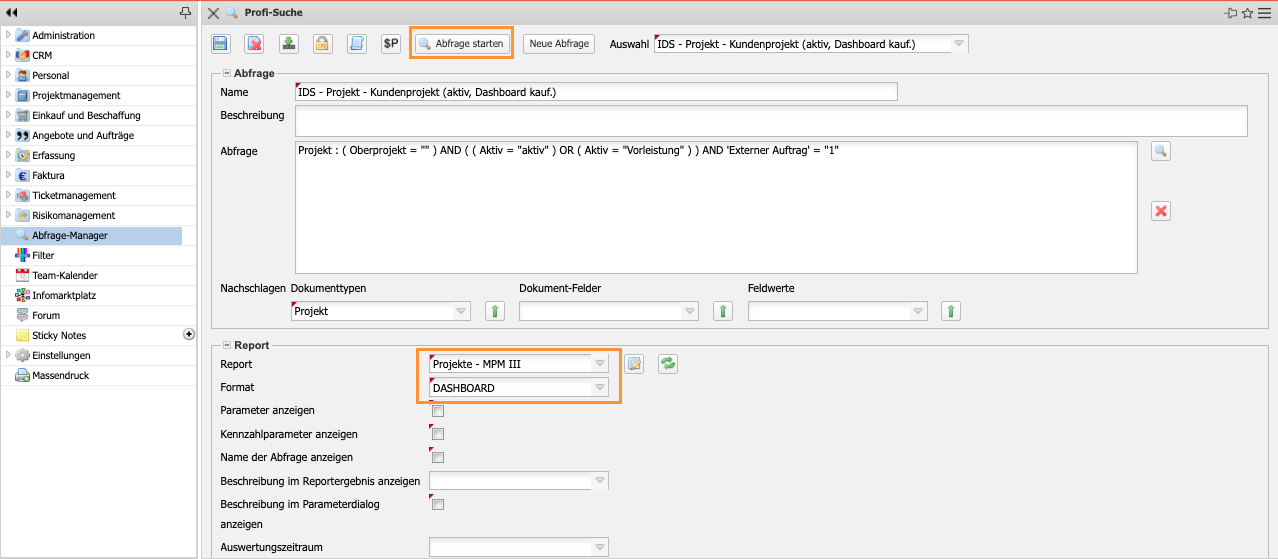The image size is (1278, 559).
Task: Click the Neue Abfrage button
Action: pyautogui.click(x=559, y=44)
